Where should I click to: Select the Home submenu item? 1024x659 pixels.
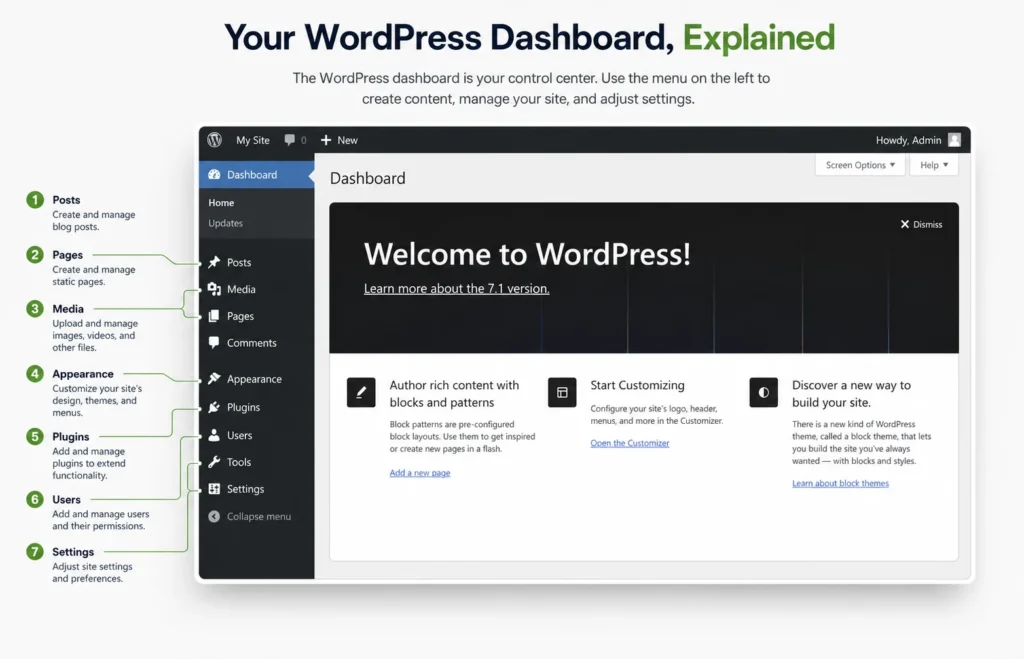pos(221,202)
